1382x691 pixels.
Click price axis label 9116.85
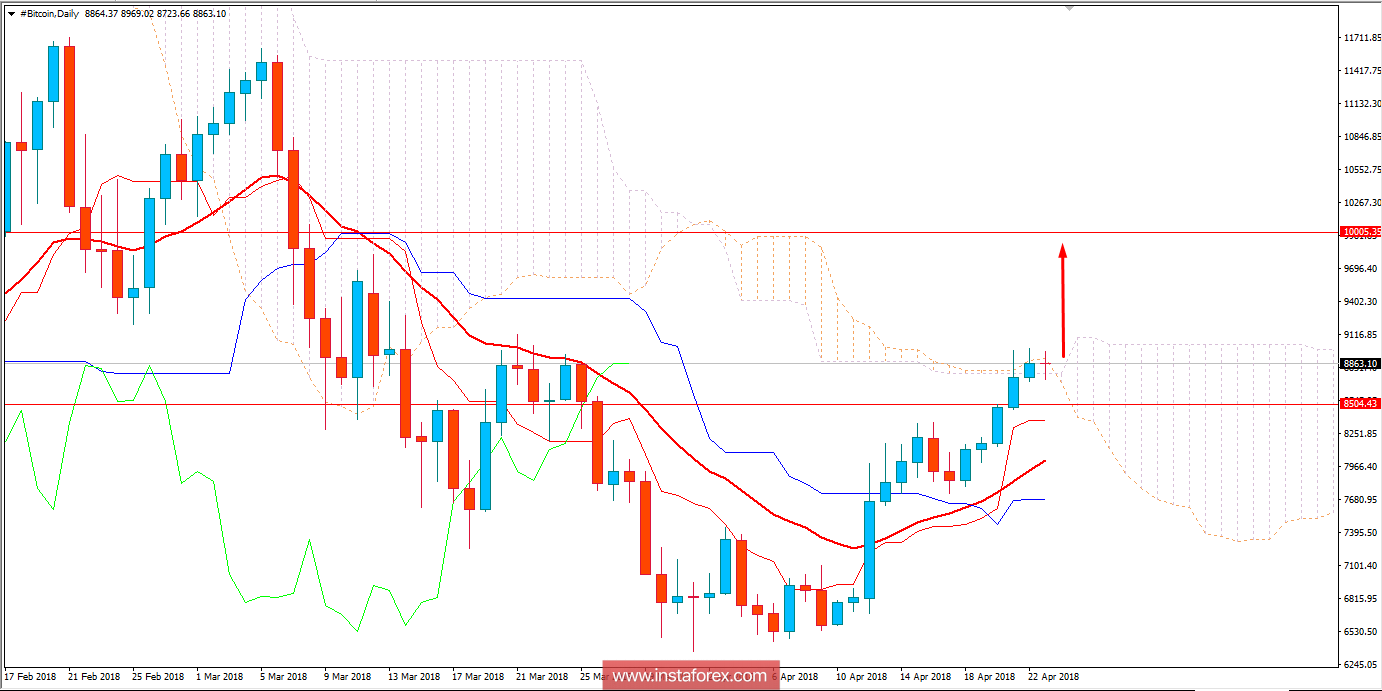click(1363, 335)
